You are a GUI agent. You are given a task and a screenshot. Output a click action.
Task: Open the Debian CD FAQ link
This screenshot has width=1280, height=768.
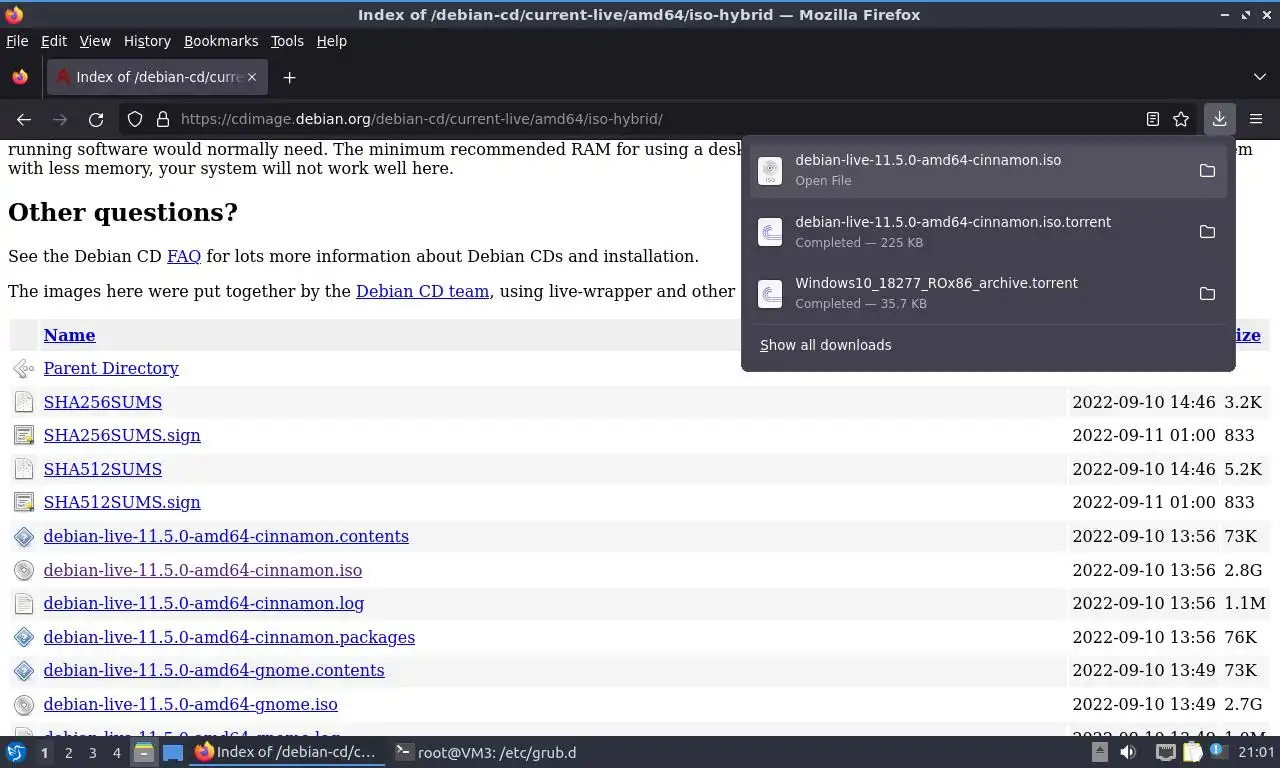184,256
